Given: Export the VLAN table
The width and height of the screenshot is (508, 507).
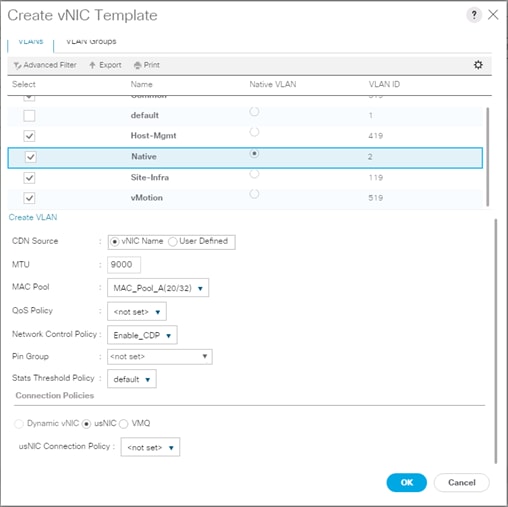Looking at the screenshot, I should coord(105,65).
